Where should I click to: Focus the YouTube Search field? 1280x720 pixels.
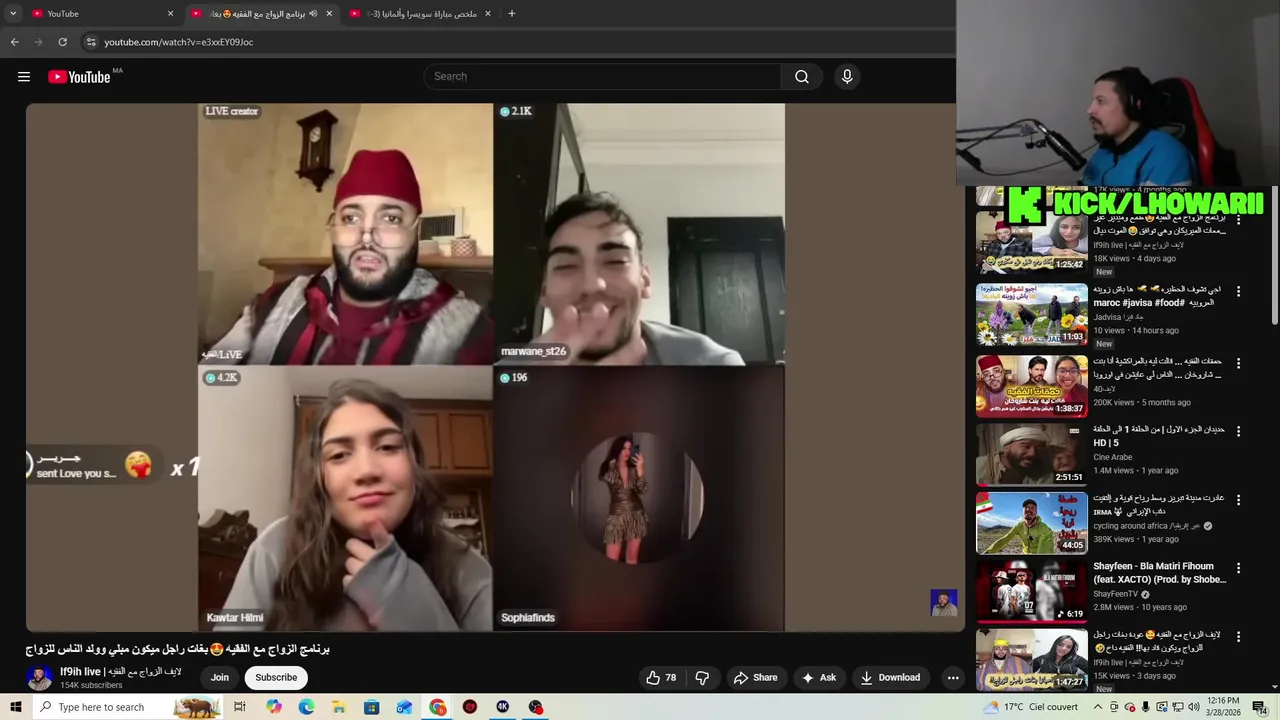[603, 77]
